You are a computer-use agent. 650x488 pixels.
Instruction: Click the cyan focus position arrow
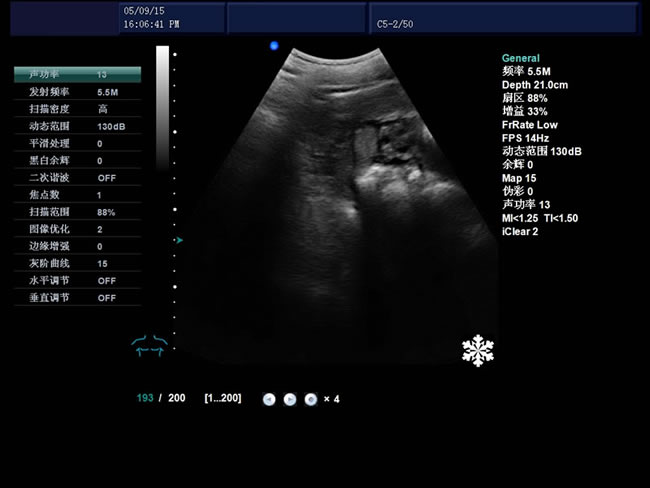(179, 240)
